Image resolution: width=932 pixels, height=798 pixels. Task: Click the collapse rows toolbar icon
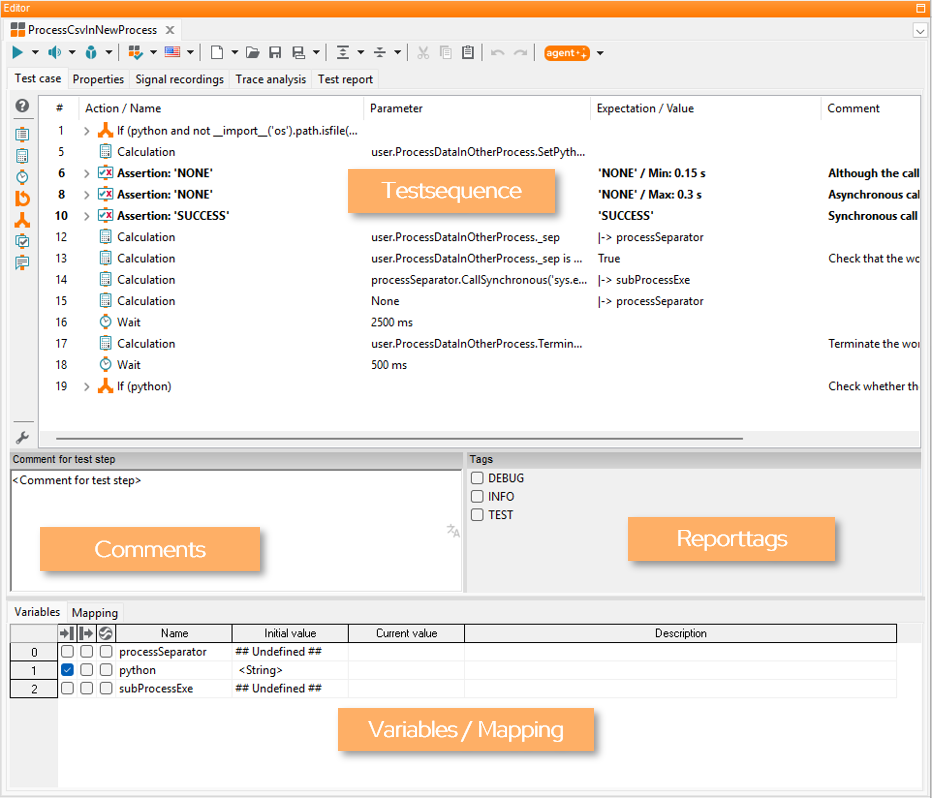380,53
